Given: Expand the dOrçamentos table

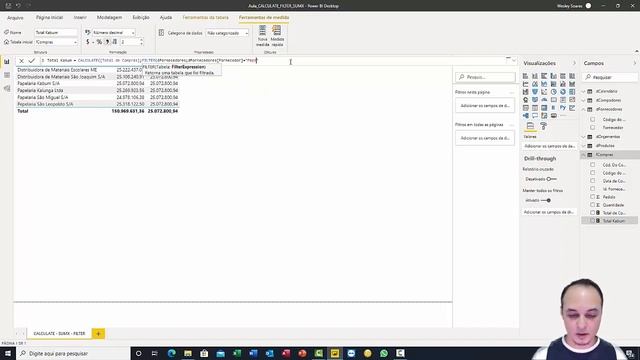Looking at the screenshot, I should pos(584,137).
